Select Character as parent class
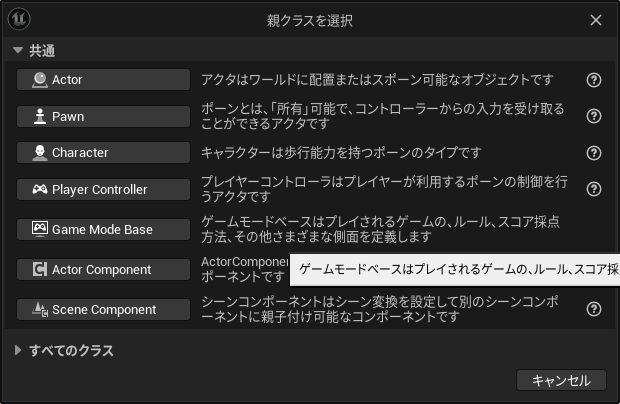 (103, 153)
